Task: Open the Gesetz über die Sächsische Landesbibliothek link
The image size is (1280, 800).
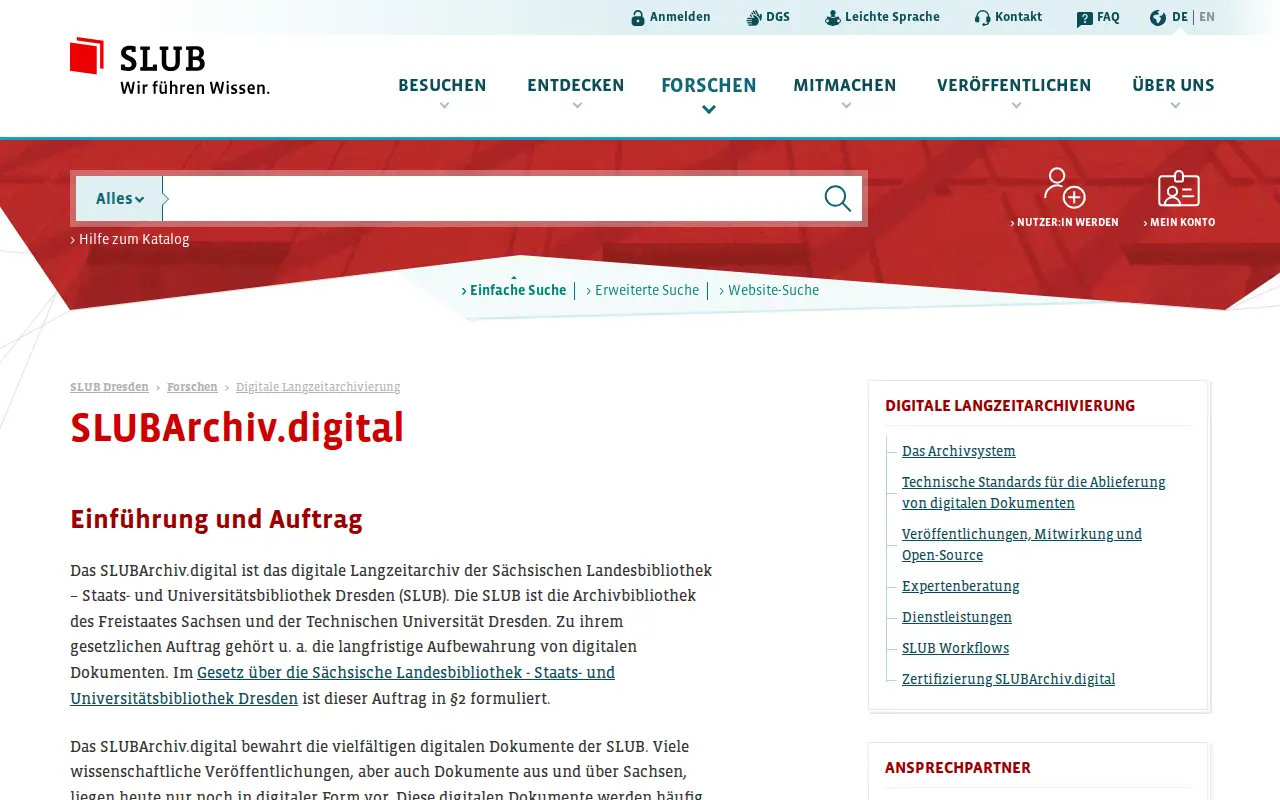Action: pyautogui.click(x=342, y=685)
